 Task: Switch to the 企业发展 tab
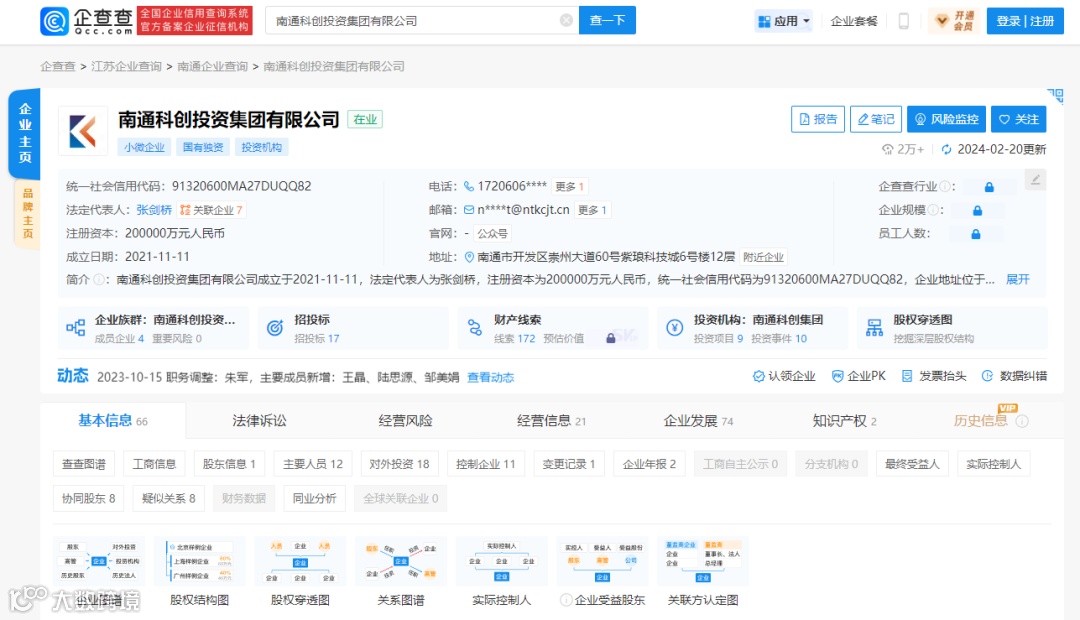(698, 421)
